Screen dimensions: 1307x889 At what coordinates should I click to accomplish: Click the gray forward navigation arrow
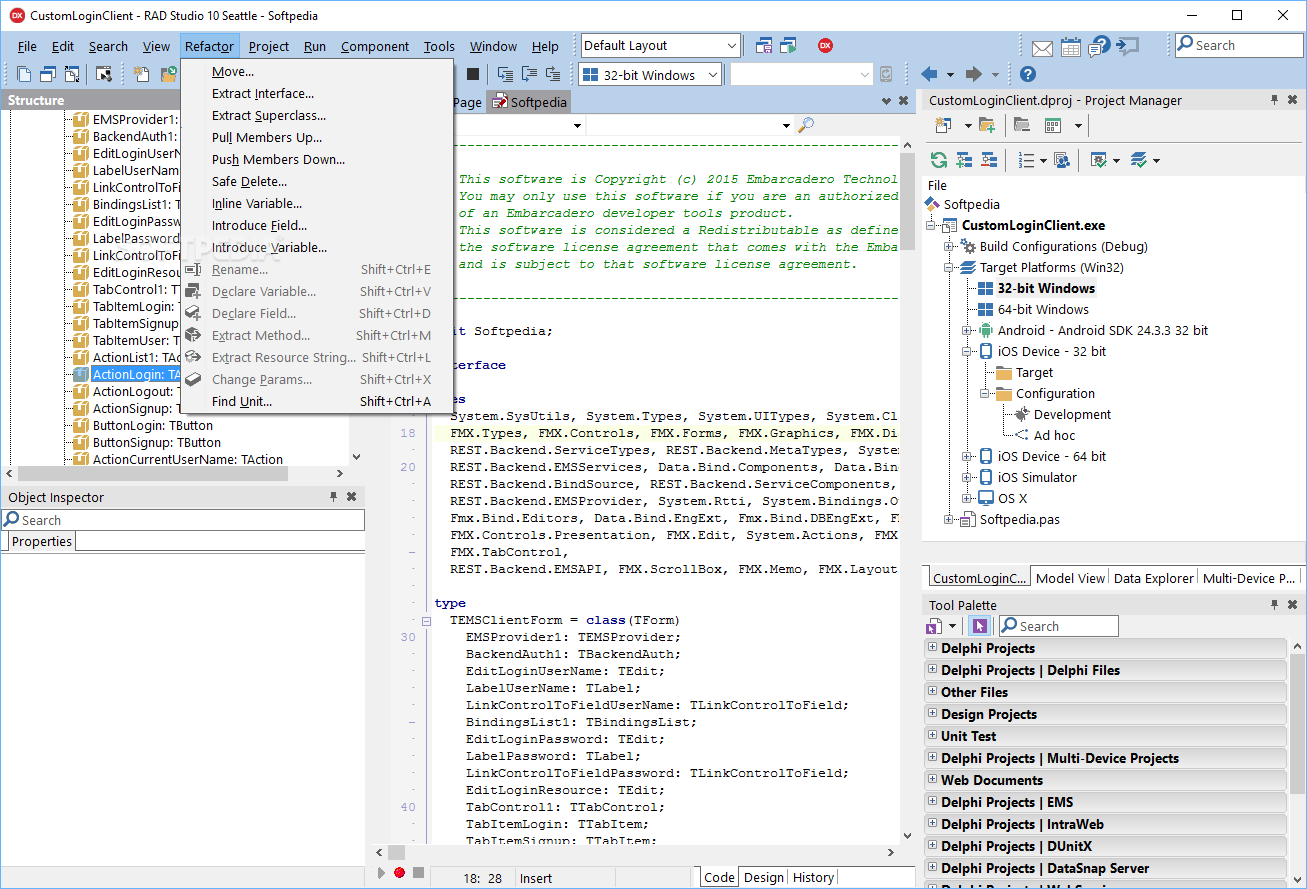(973, 74)
